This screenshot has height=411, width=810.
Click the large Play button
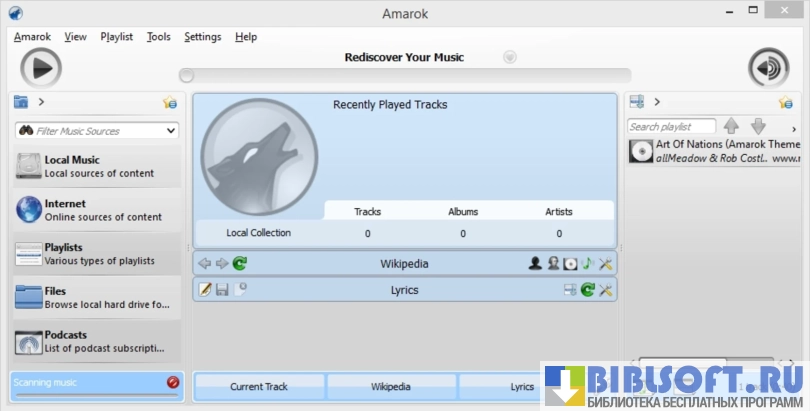click(x=41, y=68)
